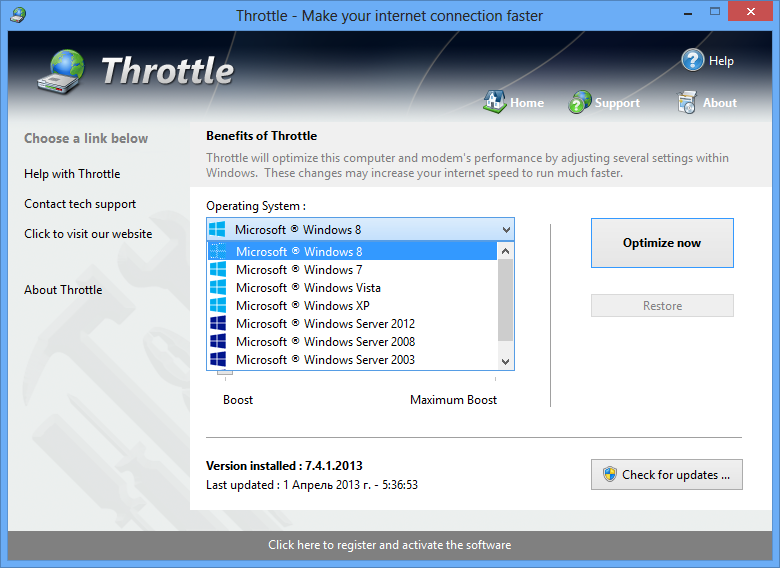
Task: Click the Boost label
Action: [x=238, y=400]
